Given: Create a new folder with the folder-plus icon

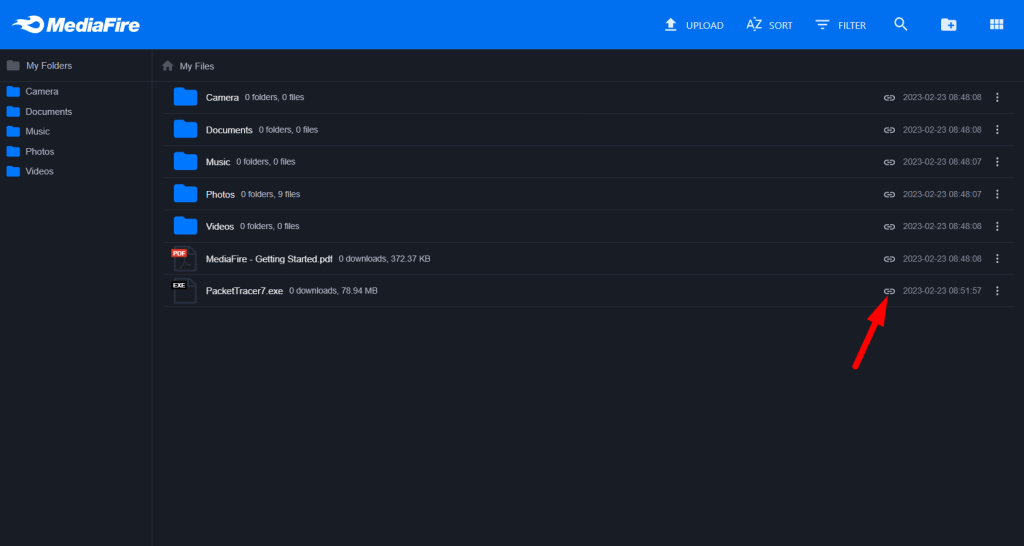Looking at the screenshot, I should click(948, 25).
